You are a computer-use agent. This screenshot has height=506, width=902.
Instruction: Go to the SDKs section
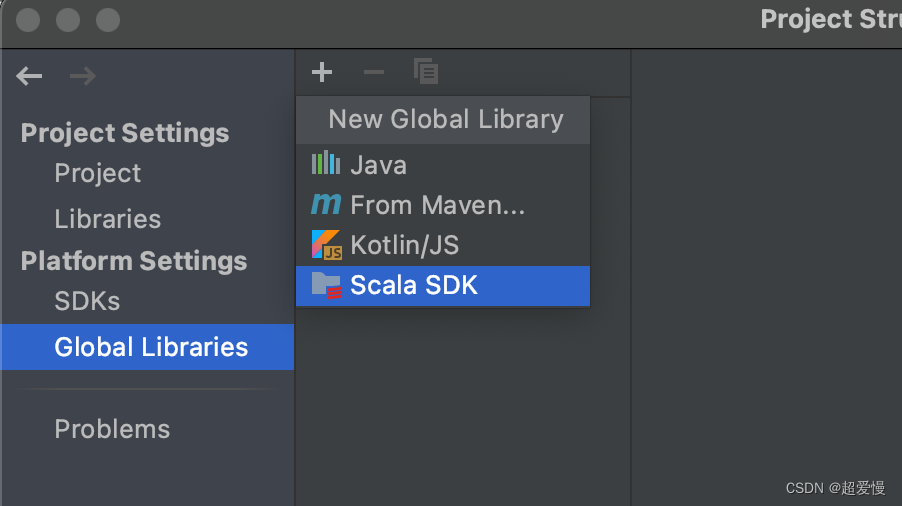[87, 301]
